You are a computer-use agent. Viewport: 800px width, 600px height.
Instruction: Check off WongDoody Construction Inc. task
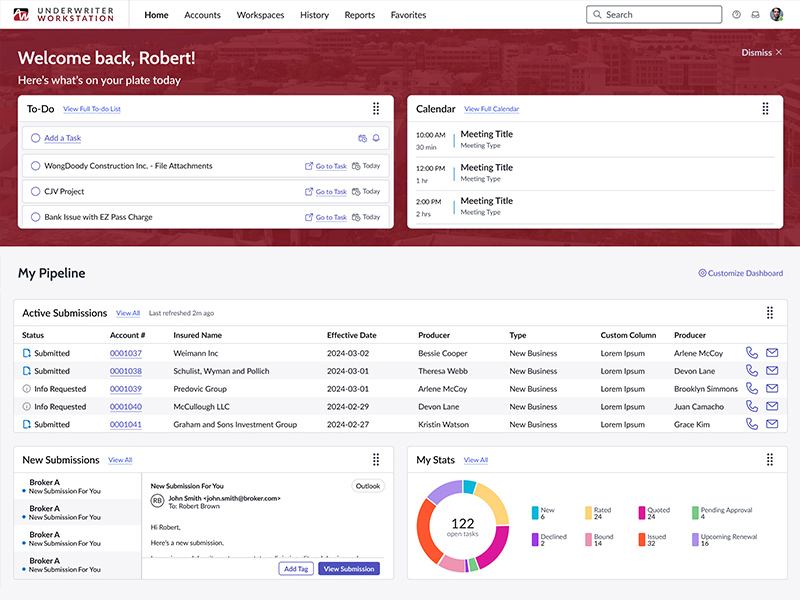pos(36,166)
